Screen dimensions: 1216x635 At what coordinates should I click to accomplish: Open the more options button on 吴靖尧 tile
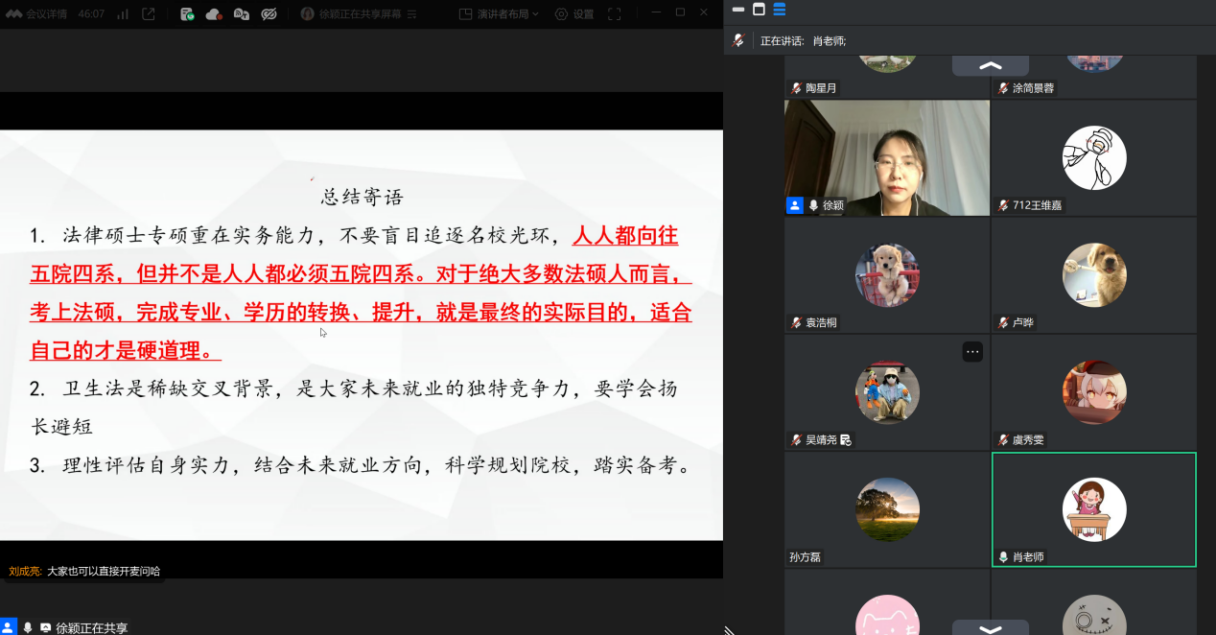tap(972, 351)
